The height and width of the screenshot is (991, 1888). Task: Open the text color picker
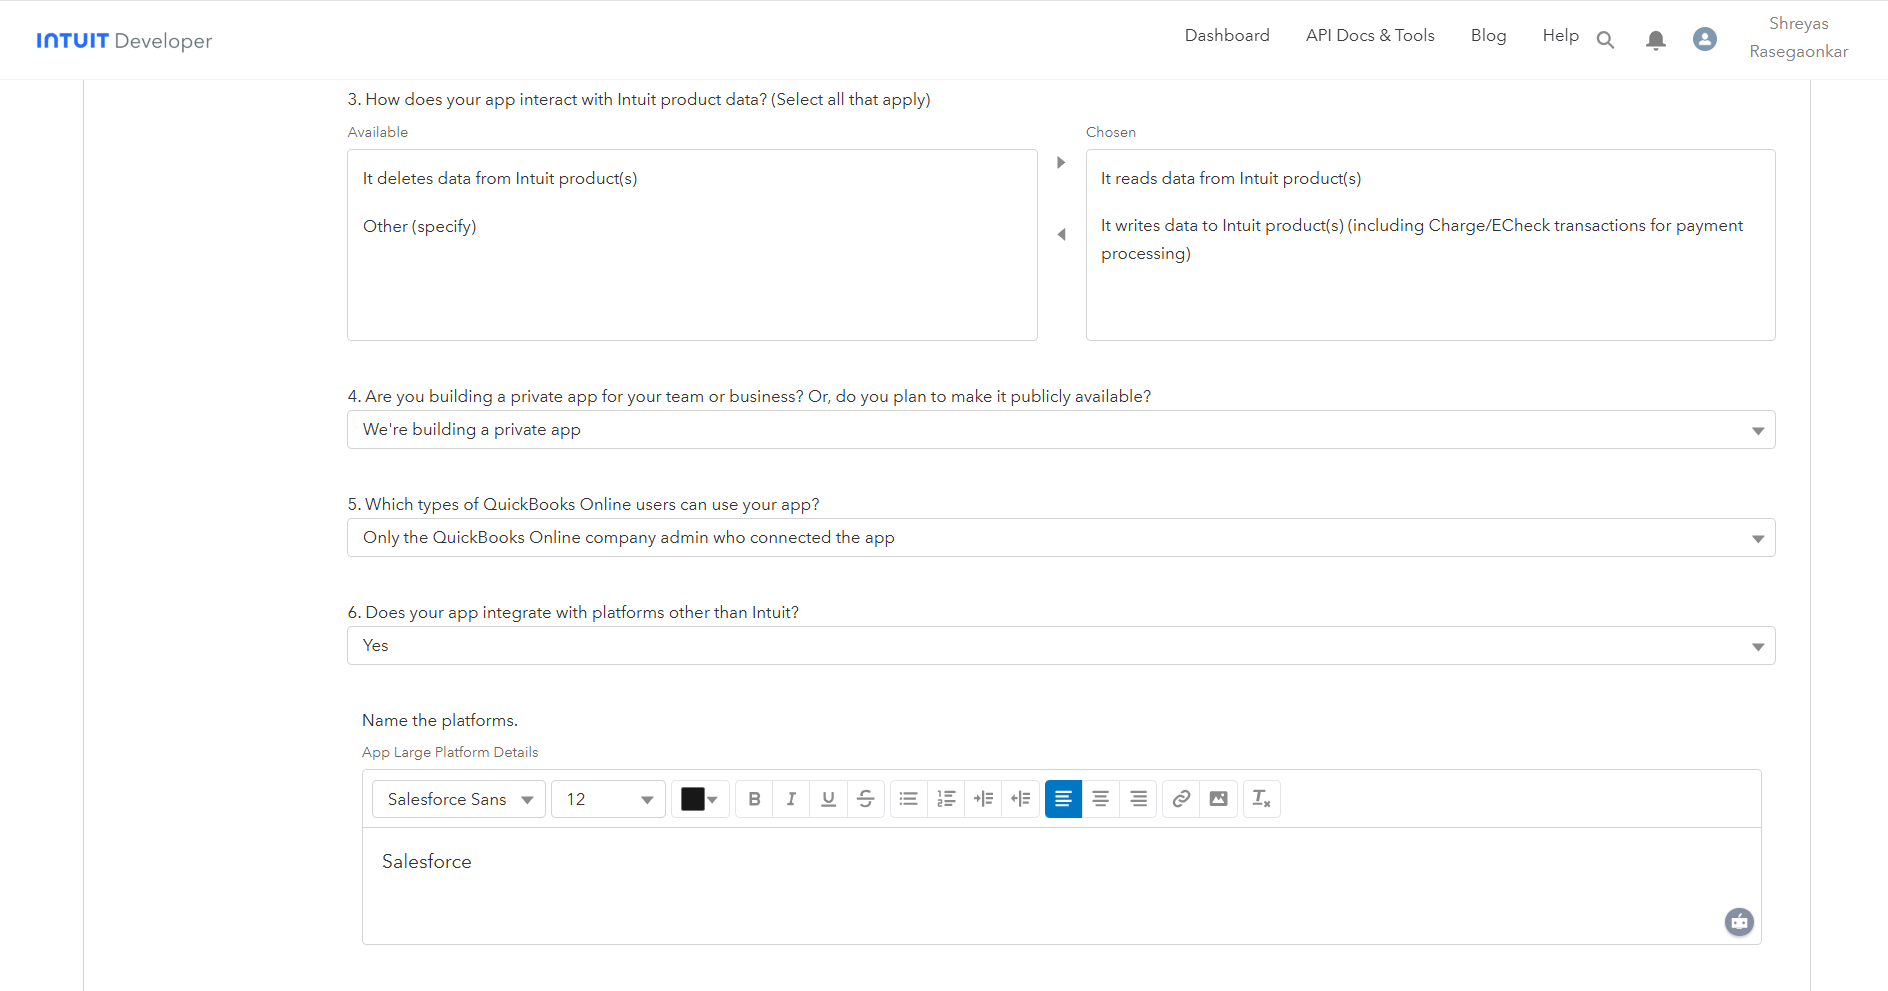click(699, 799)
